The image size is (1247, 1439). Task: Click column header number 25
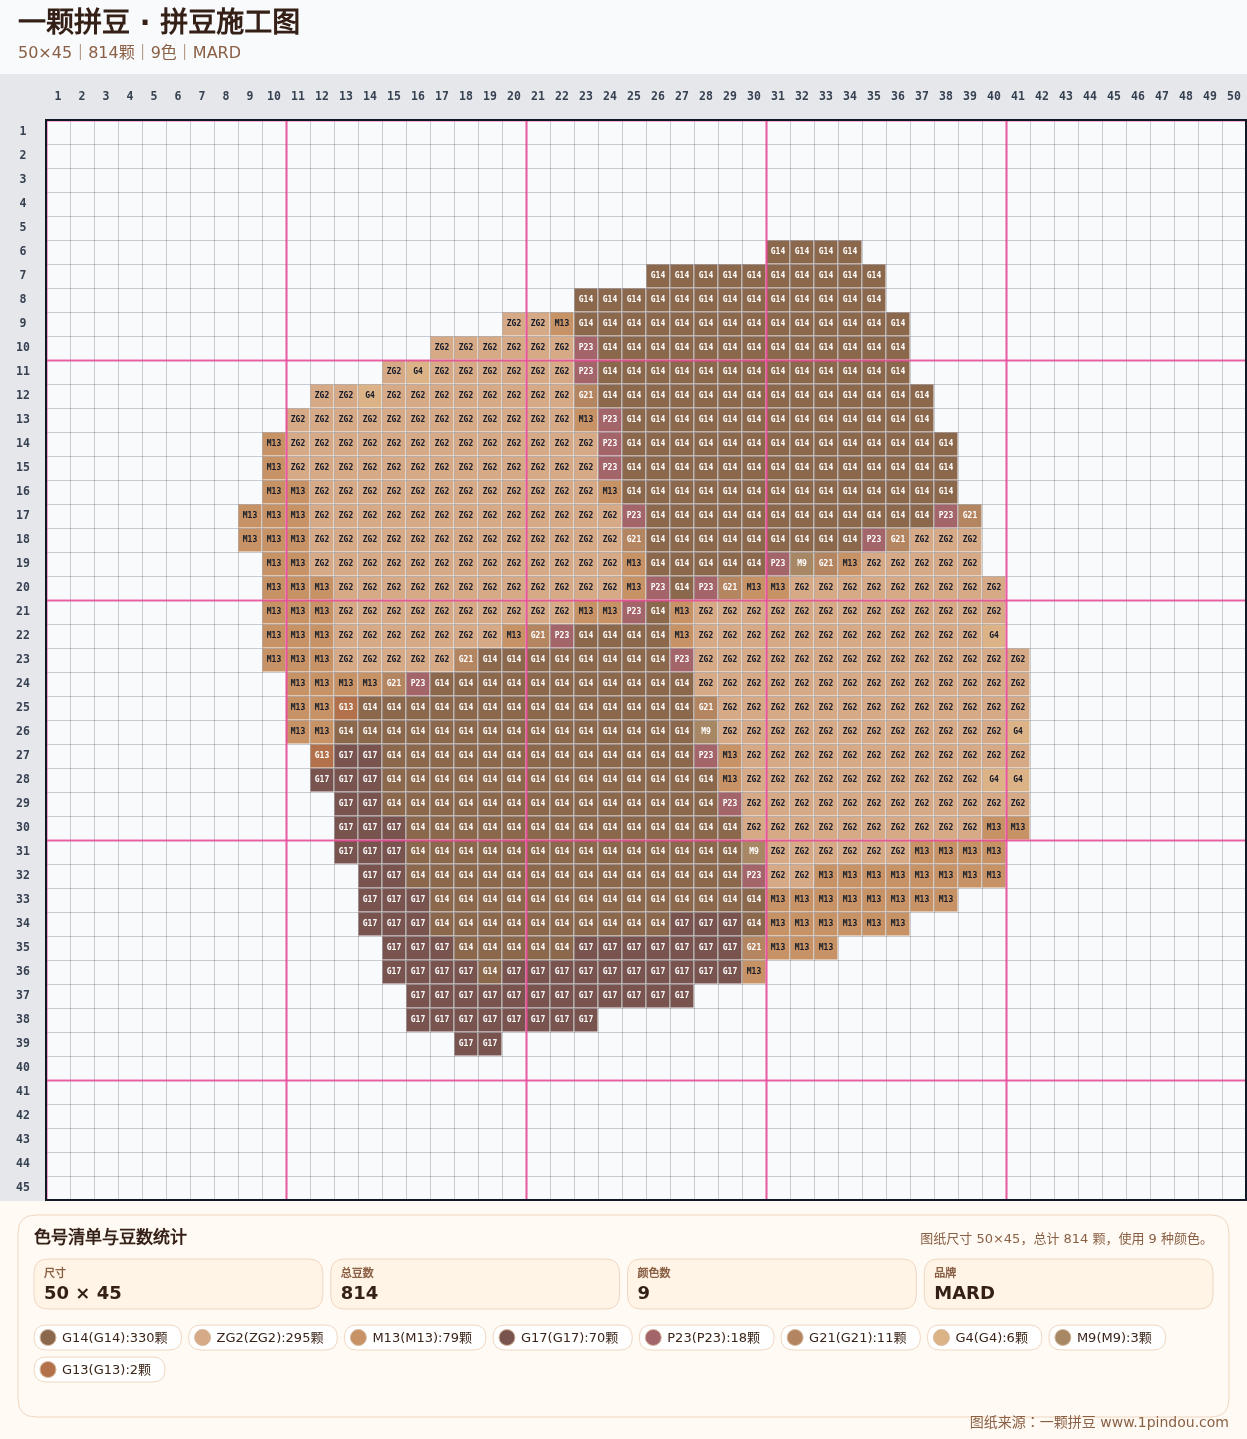pos(634,96)
